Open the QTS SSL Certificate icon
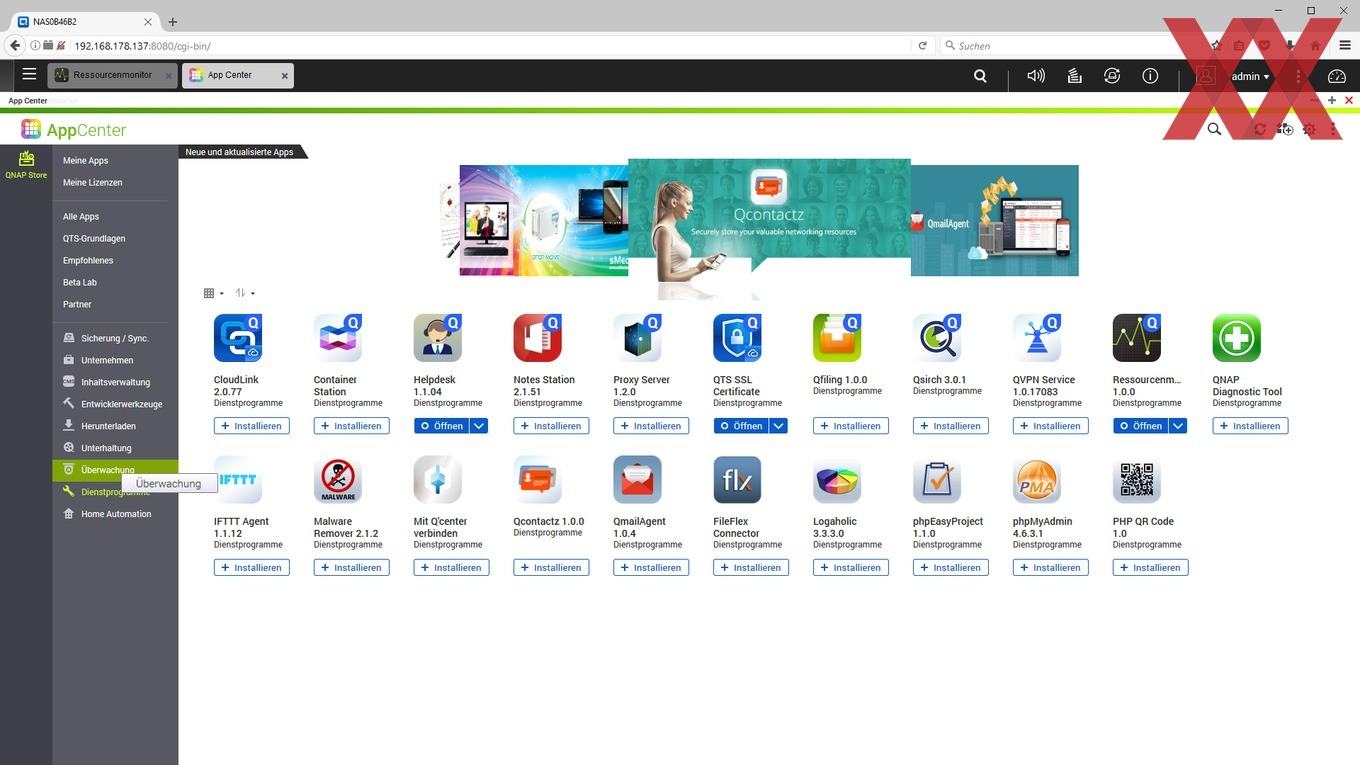Image resolution: width=1360 pixels, height=765 pixels. (738, 338)
